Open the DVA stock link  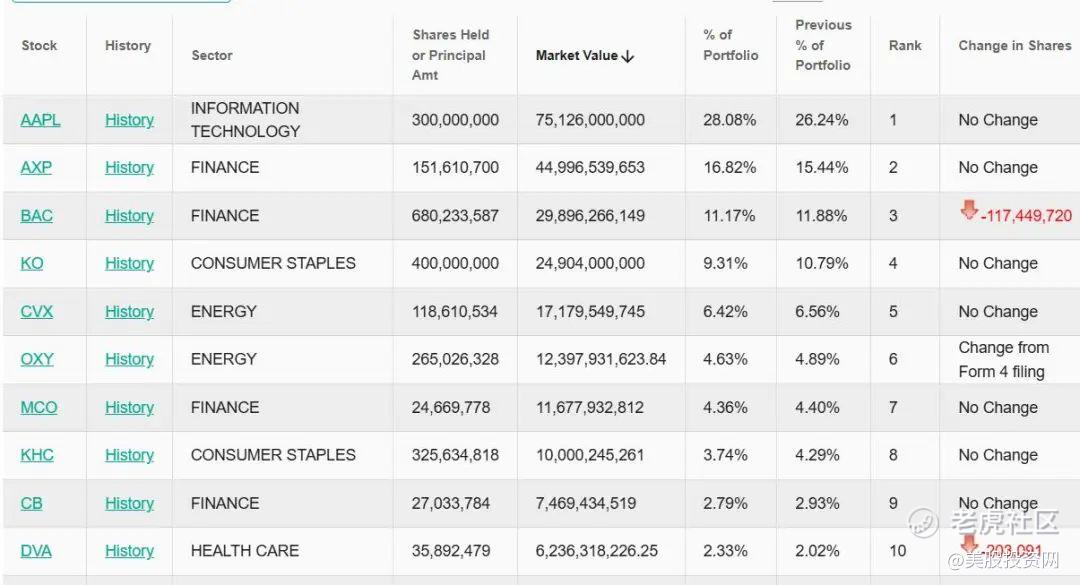[x=36, y=551]
